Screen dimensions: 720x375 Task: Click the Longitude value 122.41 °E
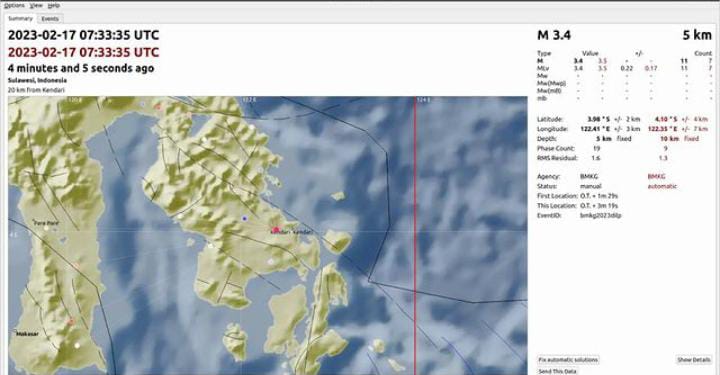[x=595, y=129]
